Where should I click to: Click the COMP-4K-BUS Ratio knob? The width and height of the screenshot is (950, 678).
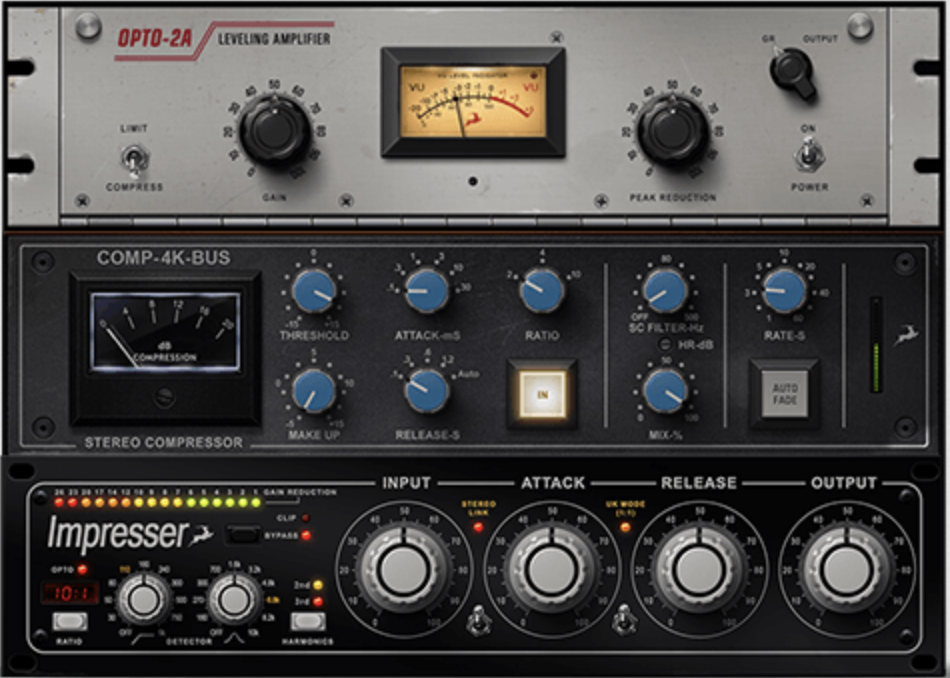point(542,290)
